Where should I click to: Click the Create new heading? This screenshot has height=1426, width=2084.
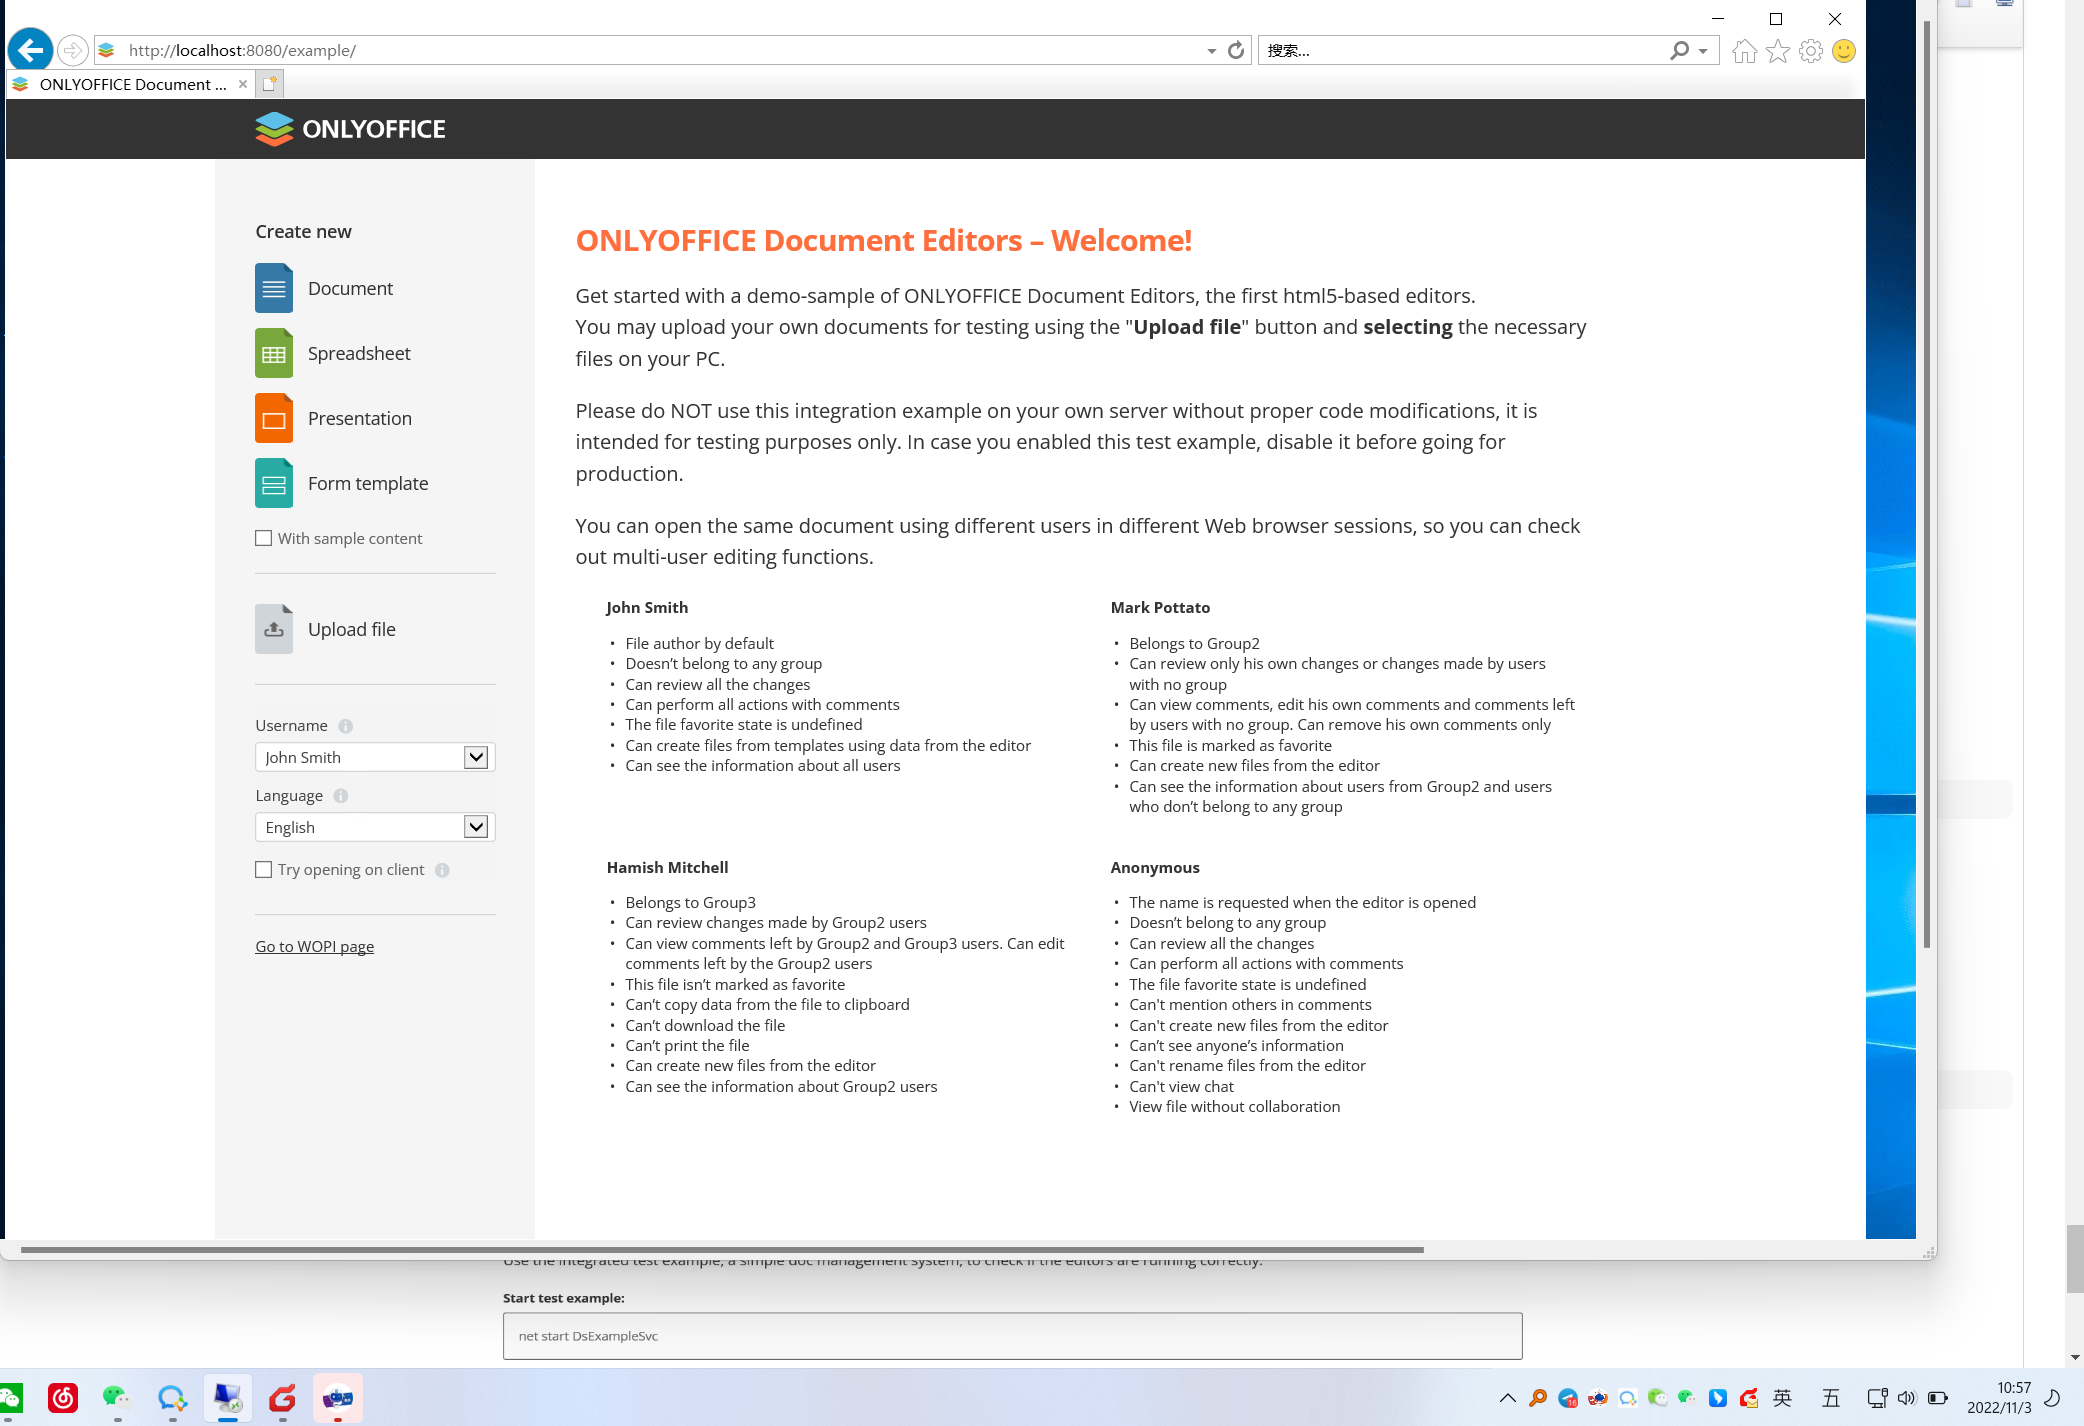click(x=303, y=231)
